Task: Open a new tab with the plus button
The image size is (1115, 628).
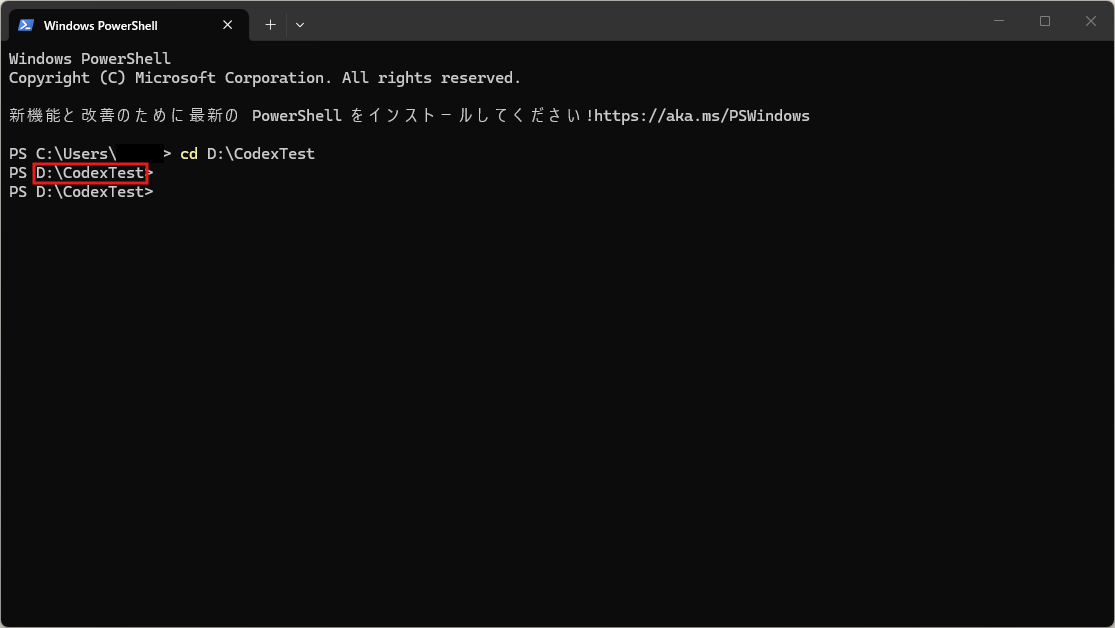Action: [270, 25]
